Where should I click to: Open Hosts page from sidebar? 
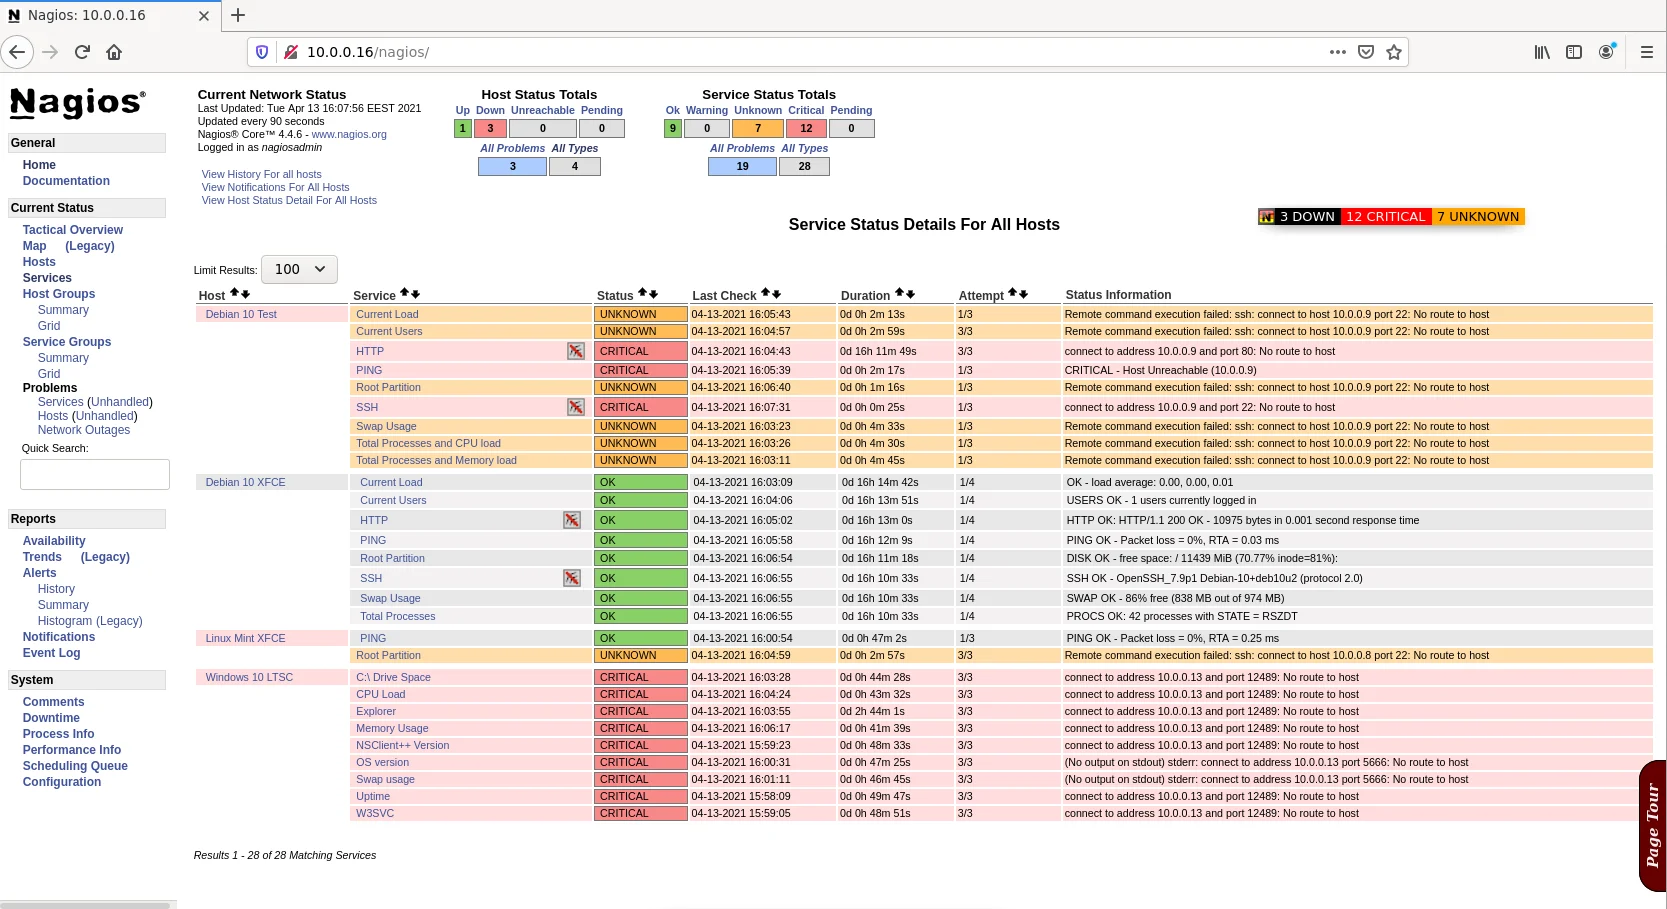[39, 262]
